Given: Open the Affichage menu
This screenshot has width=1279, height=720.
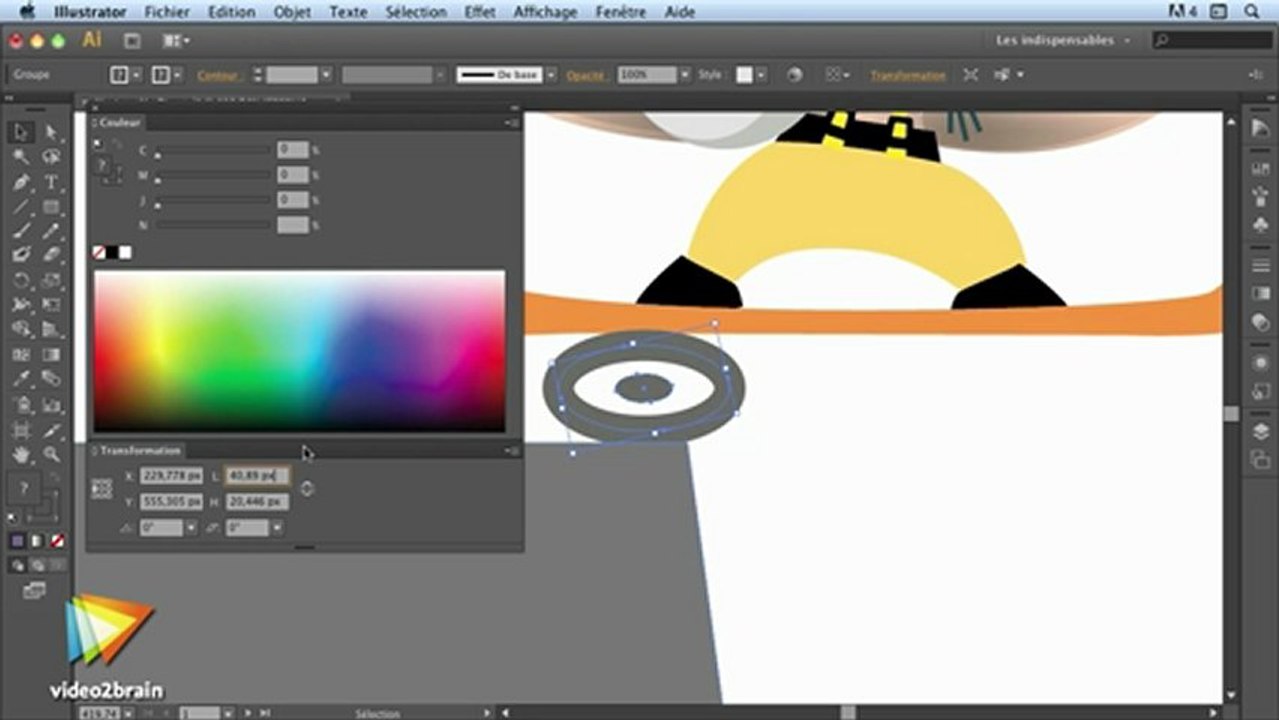Looking at the screenshot, I should pos(545,12).
